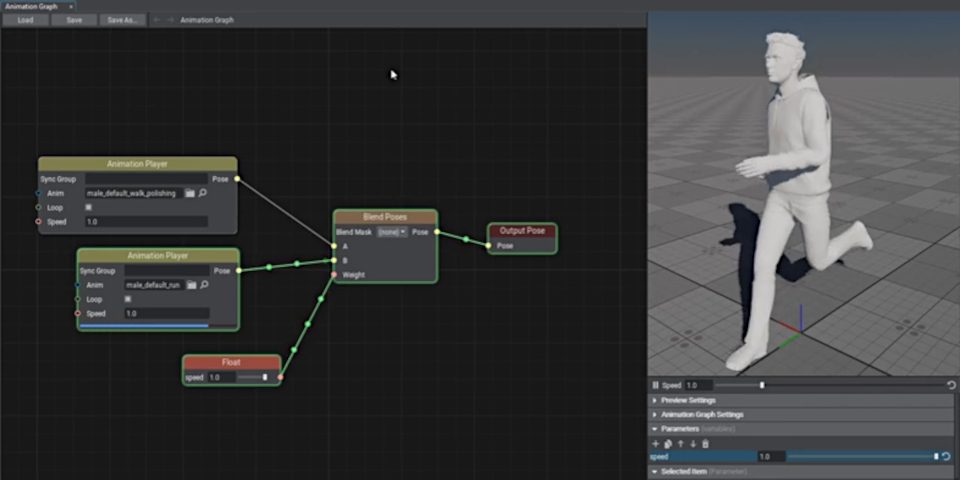Viewport: 960px width, 480px height.
Task: Delete parameter using trash icon
Action: (x=705, y=443)
